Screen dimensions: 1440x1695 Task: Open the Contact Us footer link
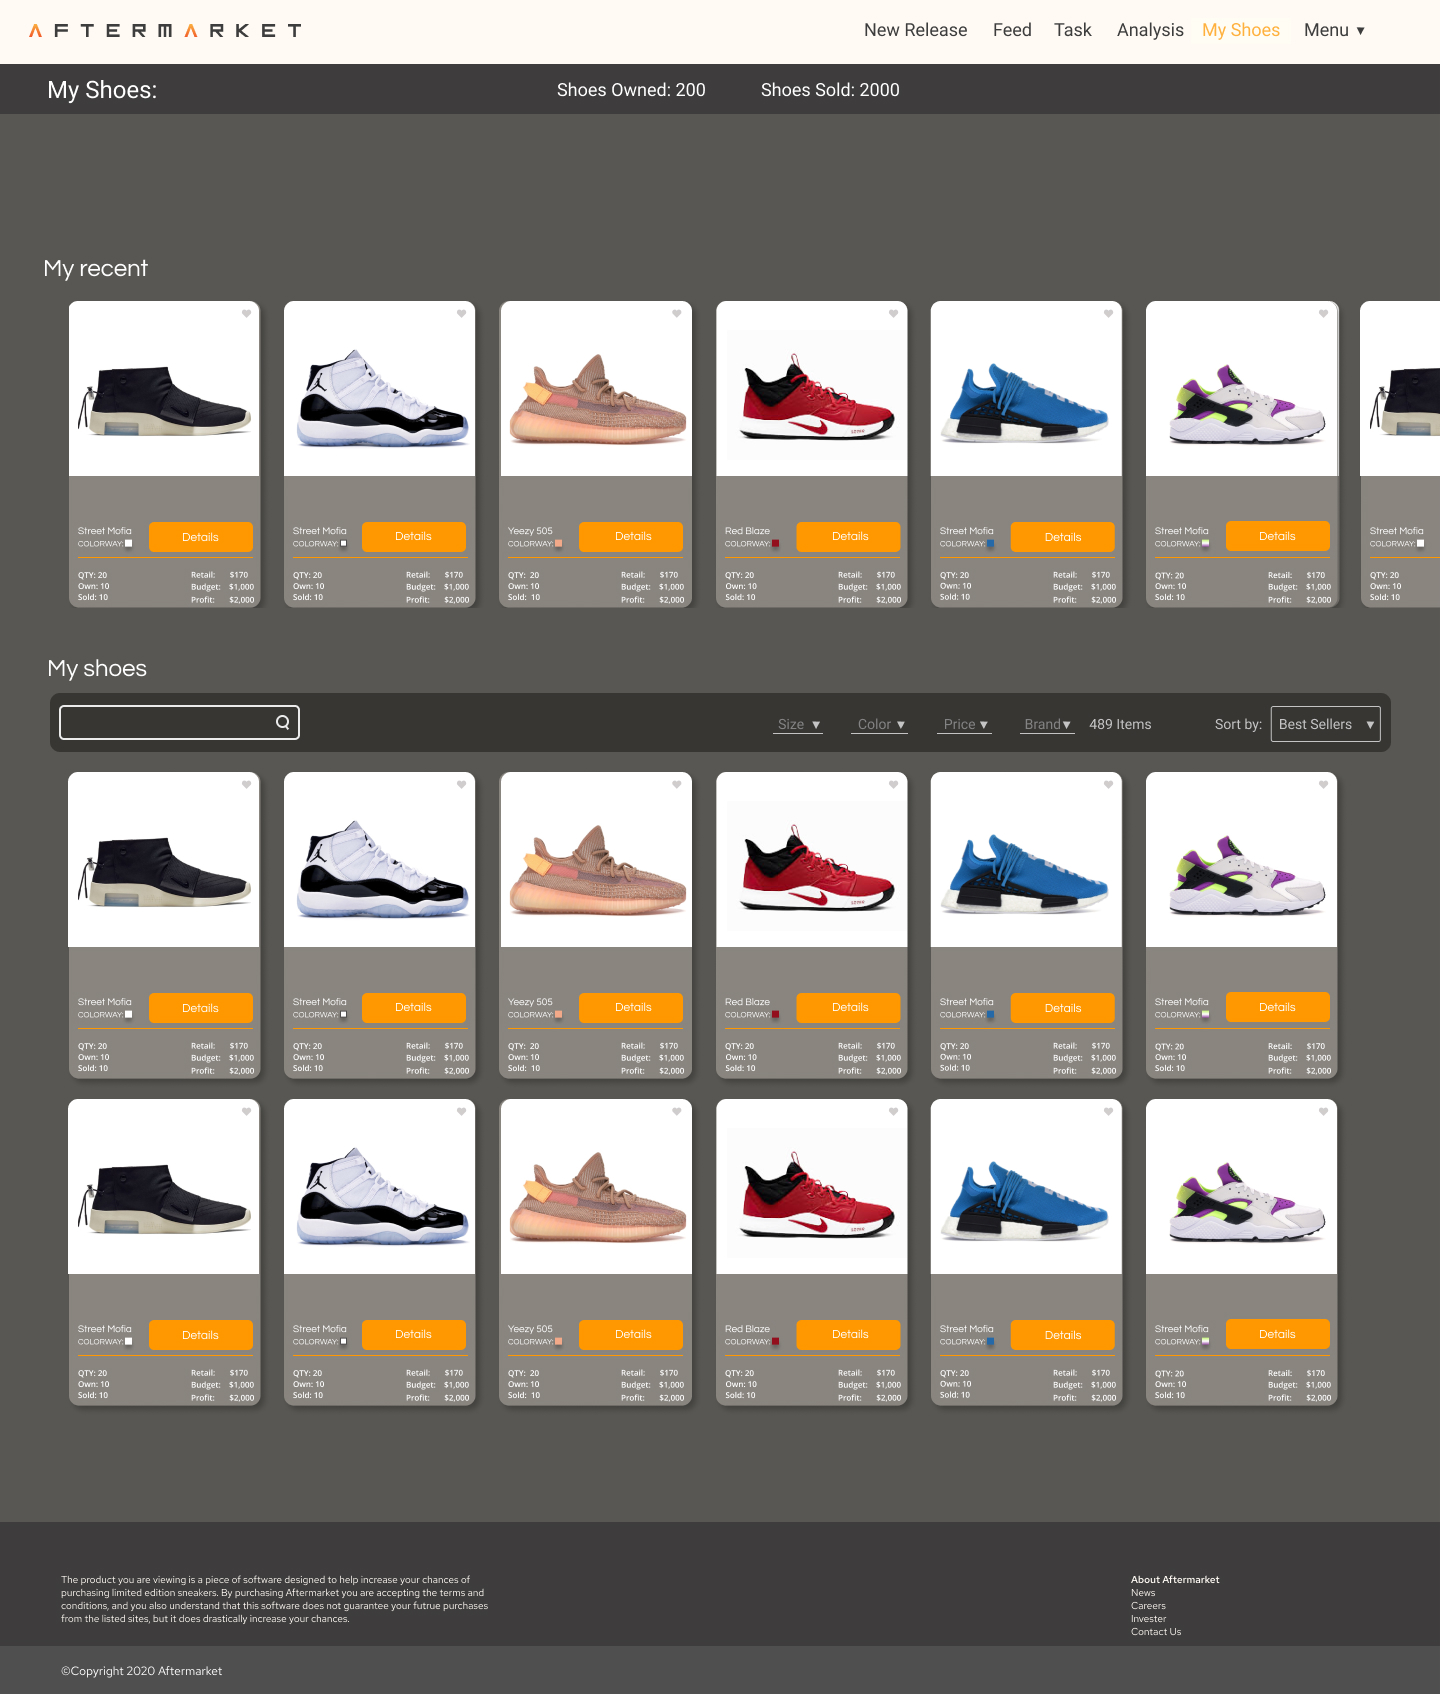(1156, 1632)
